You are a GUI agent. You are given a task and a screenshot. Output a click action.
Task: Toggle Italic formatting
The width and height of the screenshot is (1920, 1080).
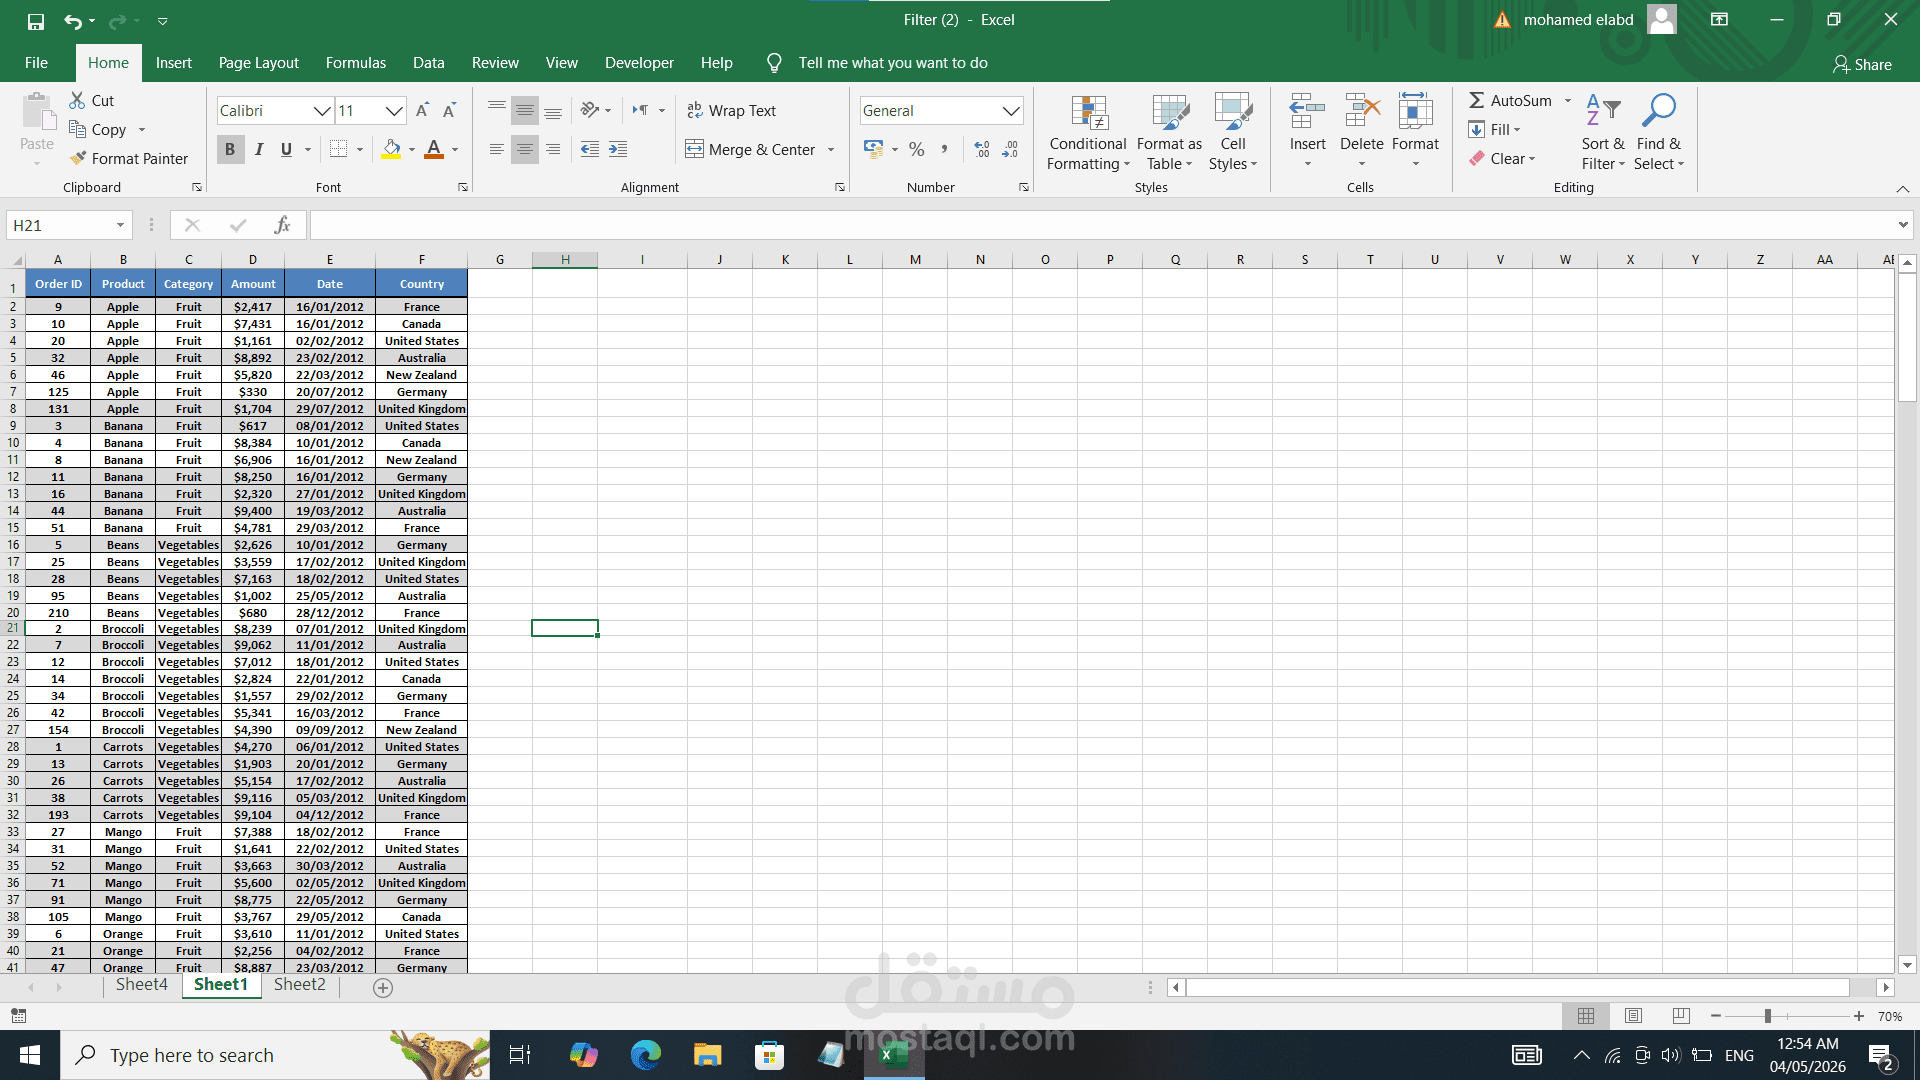(x=259, y=149)
